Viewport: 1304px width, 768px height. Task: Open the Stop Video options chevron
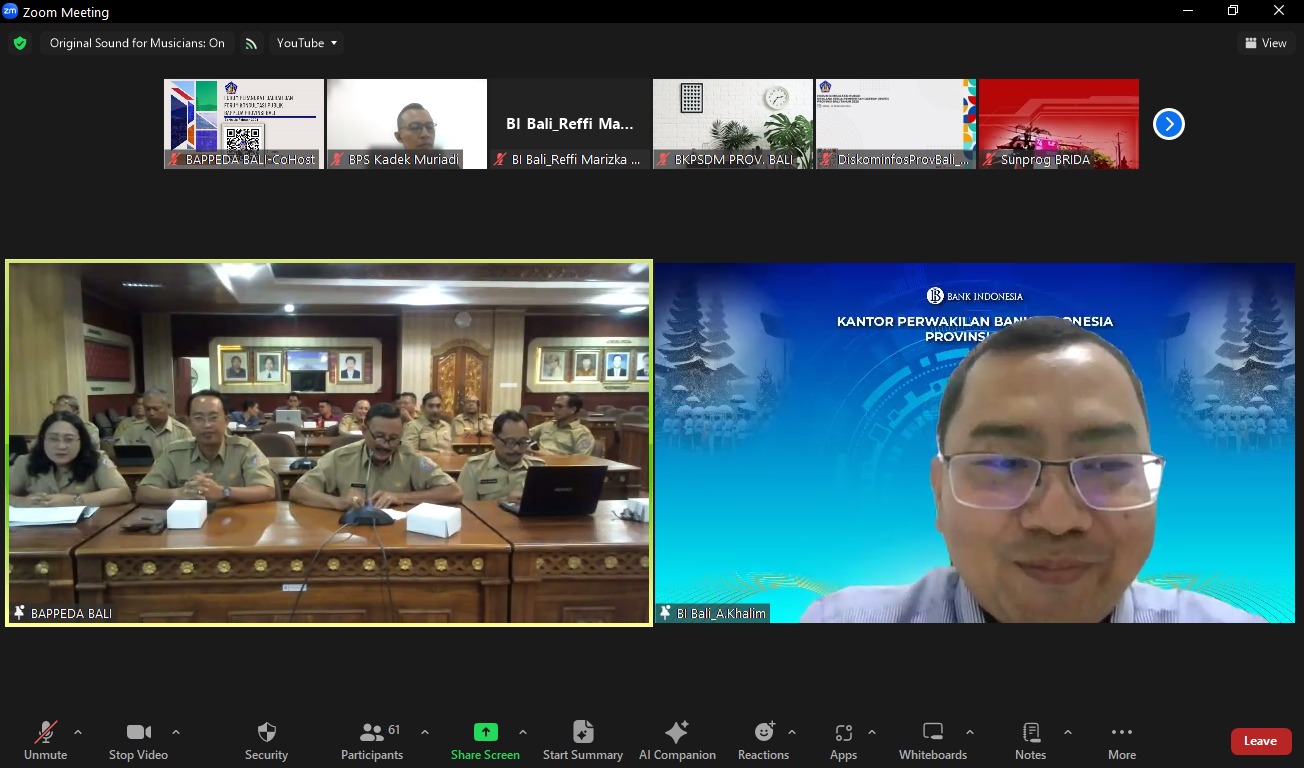[176, 731]
